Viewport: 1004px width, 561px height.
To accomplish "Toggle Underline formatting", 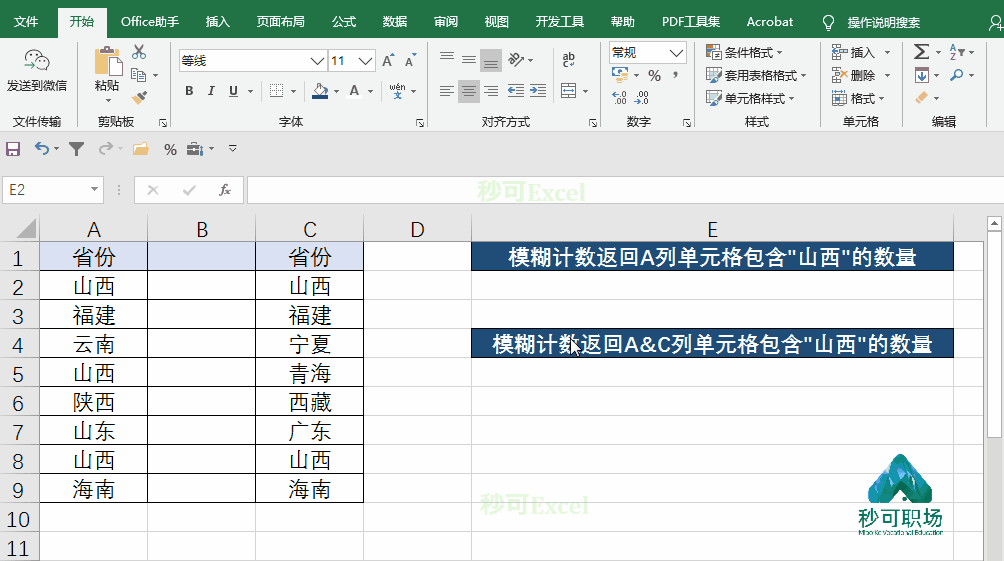I will click(233, 91).
